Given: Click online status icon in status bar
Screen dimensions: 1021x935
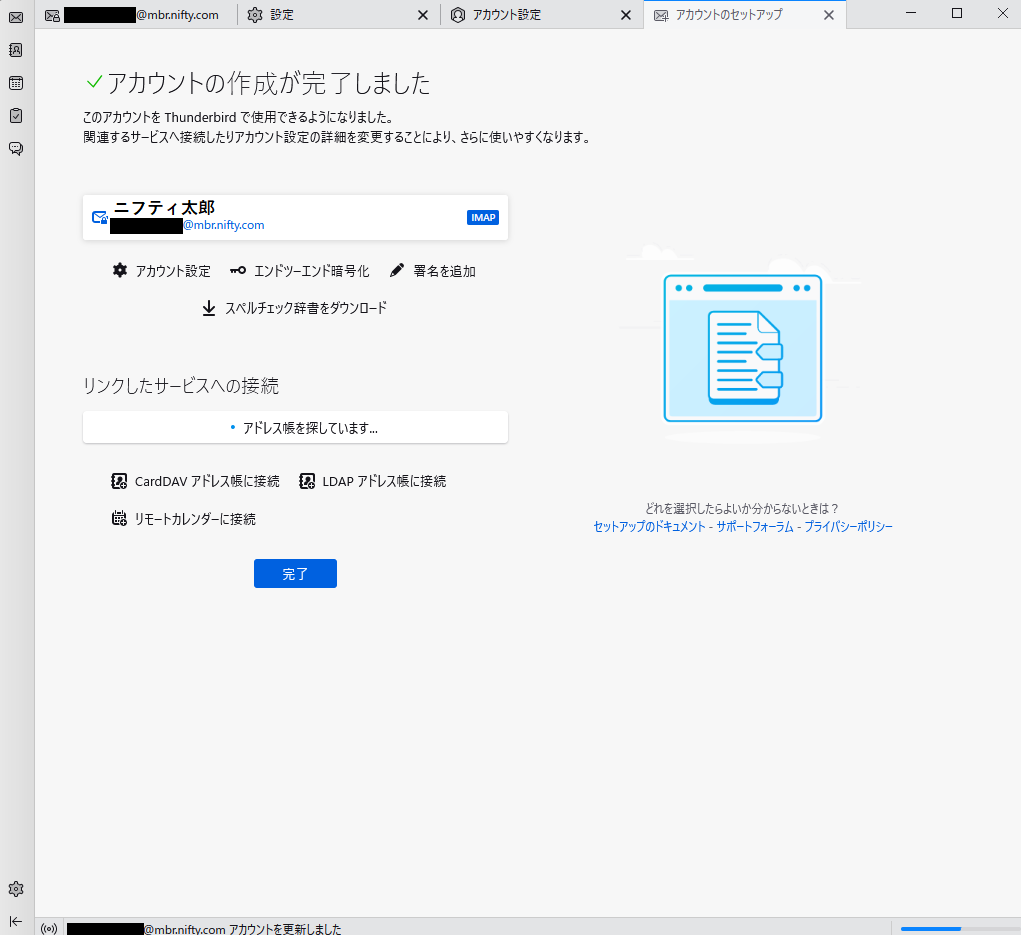Looking at the screenshot, I should [49, 929].
